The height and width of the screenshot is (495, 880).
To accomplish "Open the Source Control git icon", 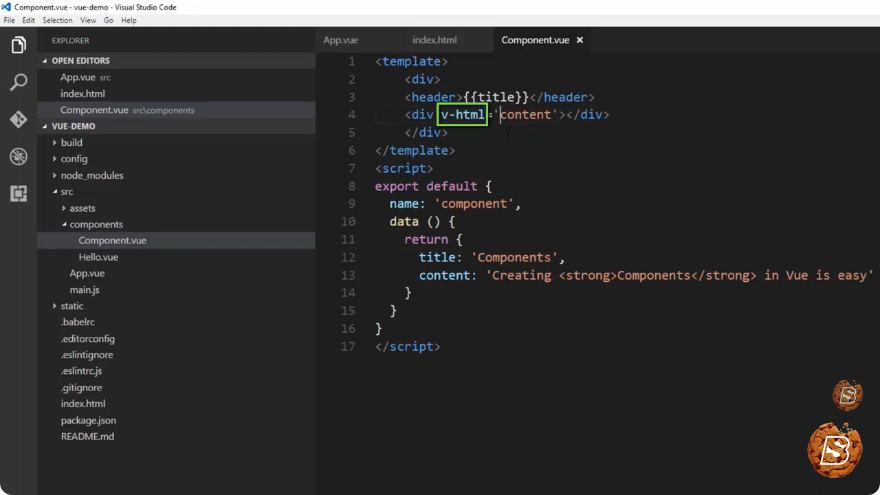I will [18, 119].
